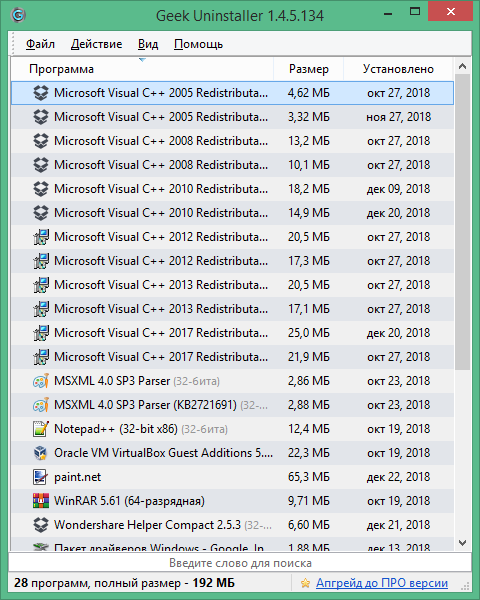The width and height of the screenshot is (480, 600).
Task: Click the '12,4 МБ' size cell
Action: [309, 429]
